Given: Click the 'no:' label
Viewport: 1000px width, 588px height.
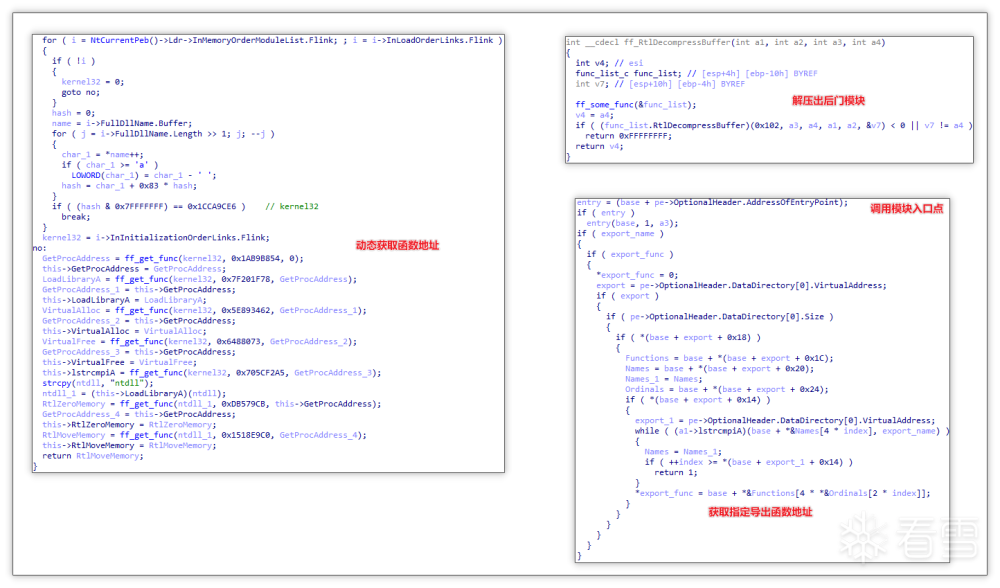Looking at the screenshot, I should 40,248.
